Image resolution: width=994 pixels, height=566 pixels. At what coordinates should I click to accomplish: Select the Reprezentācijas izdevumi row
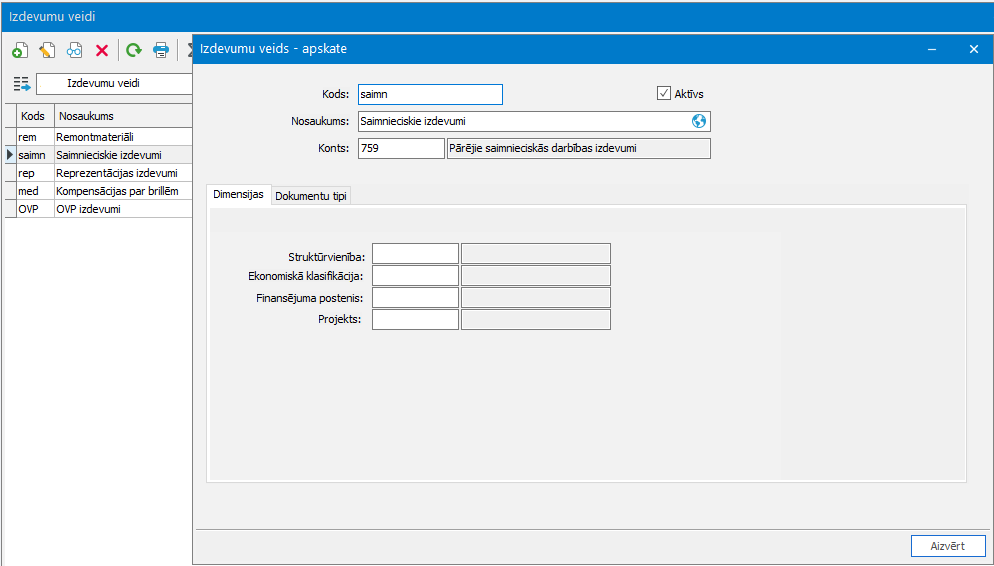[x=98, y=173]
